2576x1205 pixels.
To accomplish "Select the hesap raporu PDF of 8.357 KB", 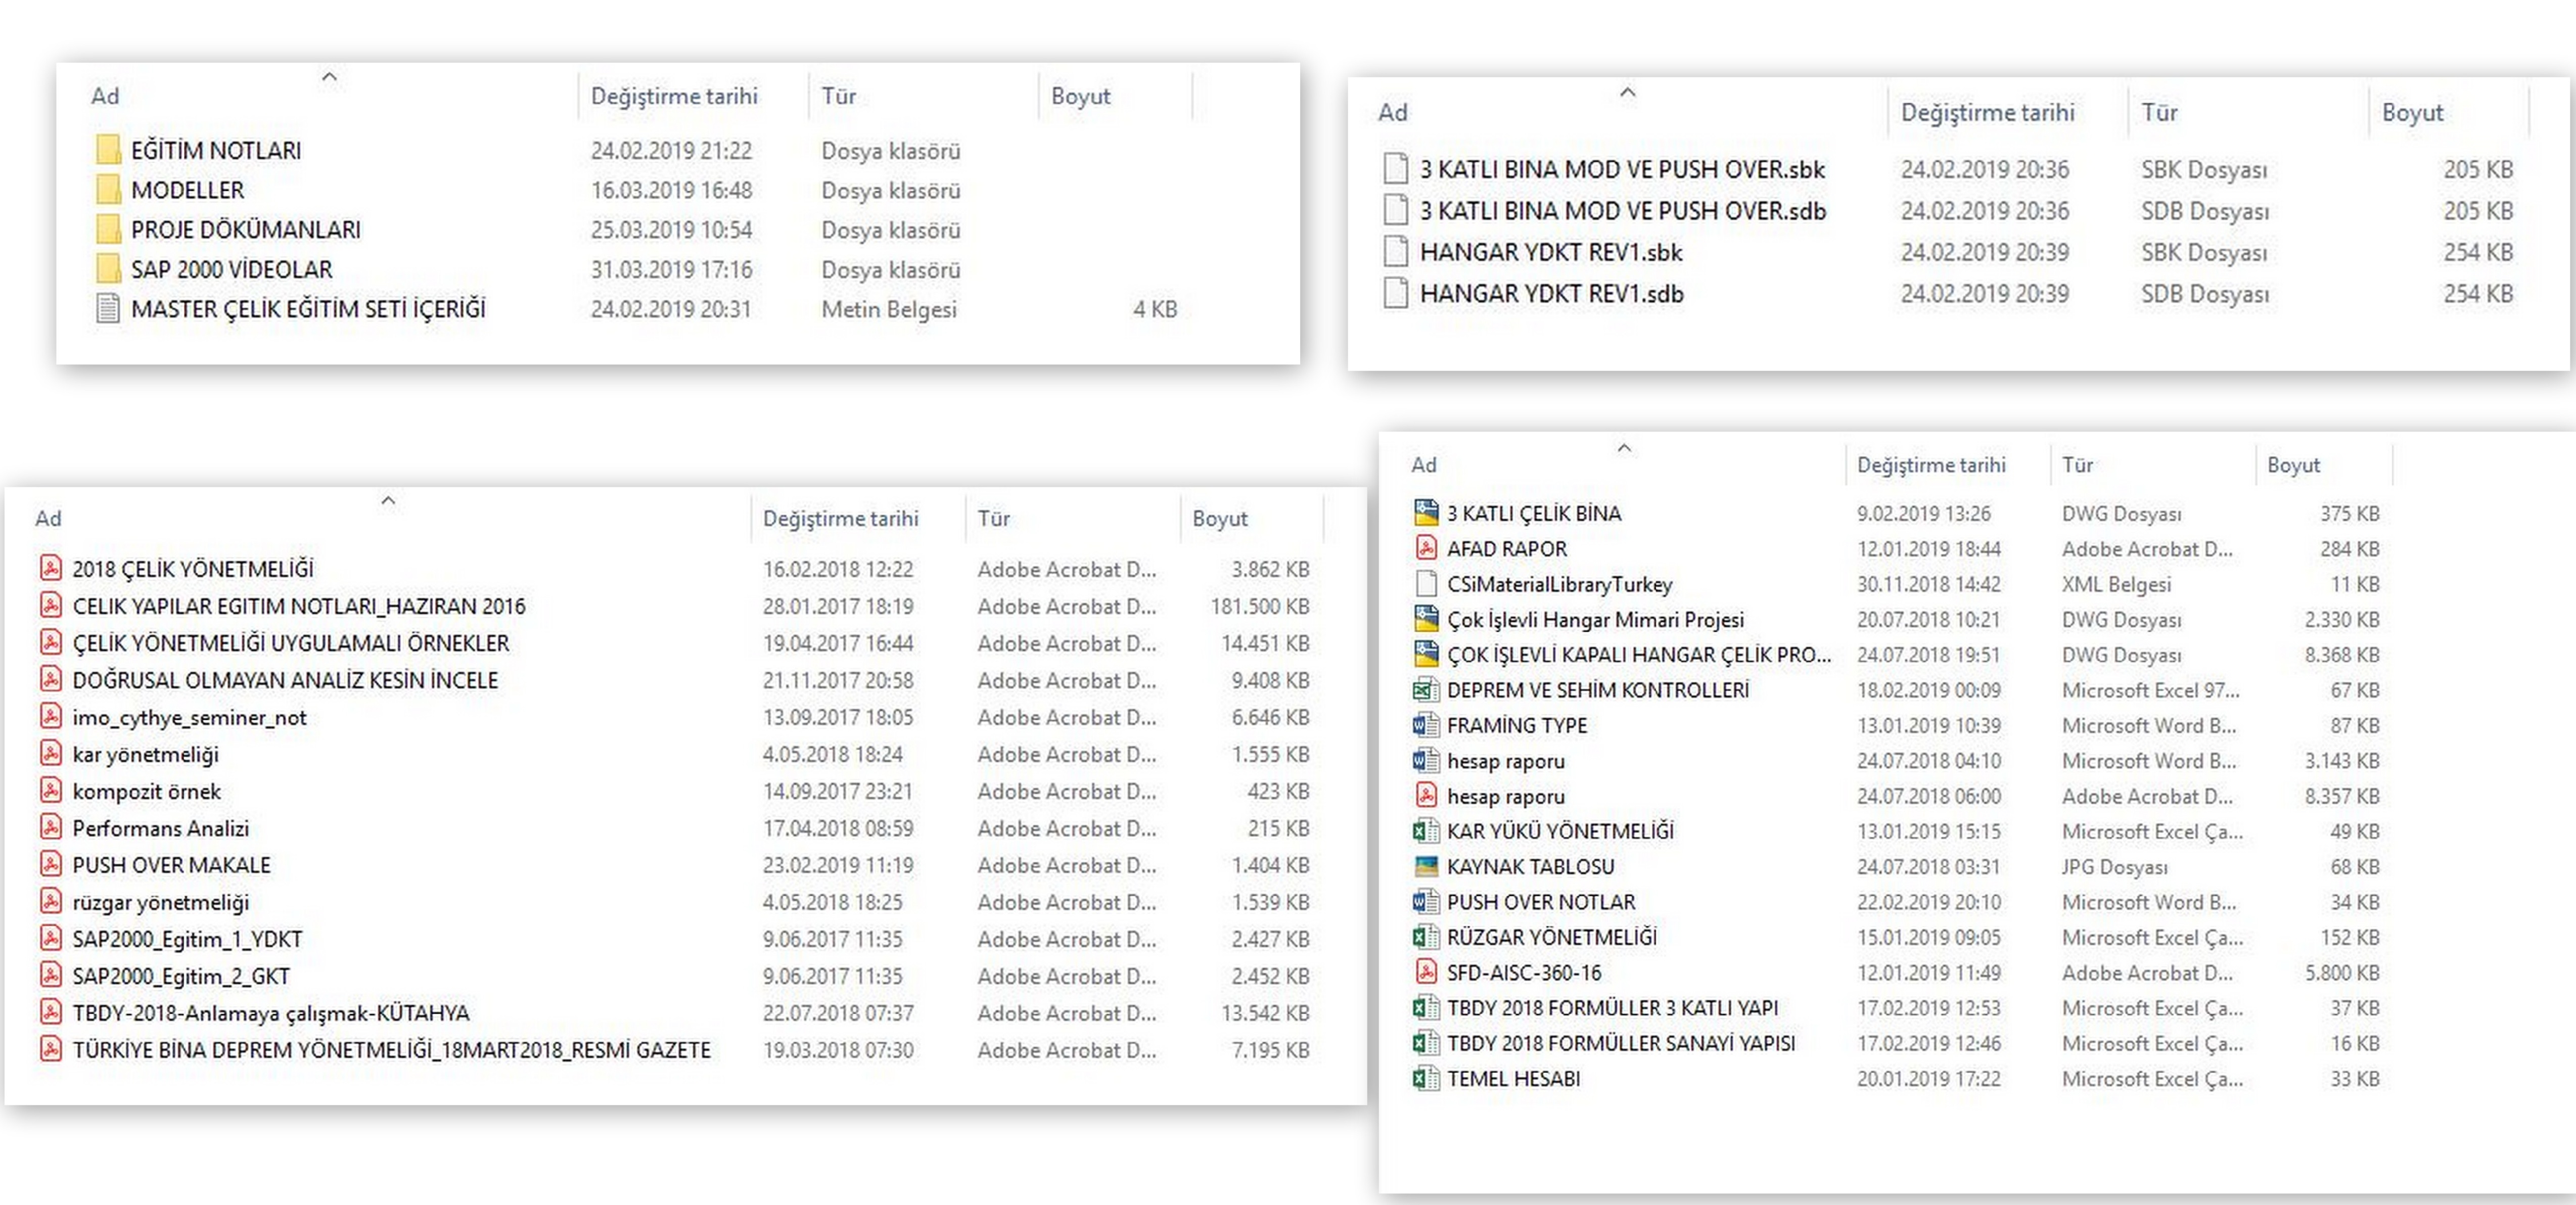I will (x=1505, y=796).
